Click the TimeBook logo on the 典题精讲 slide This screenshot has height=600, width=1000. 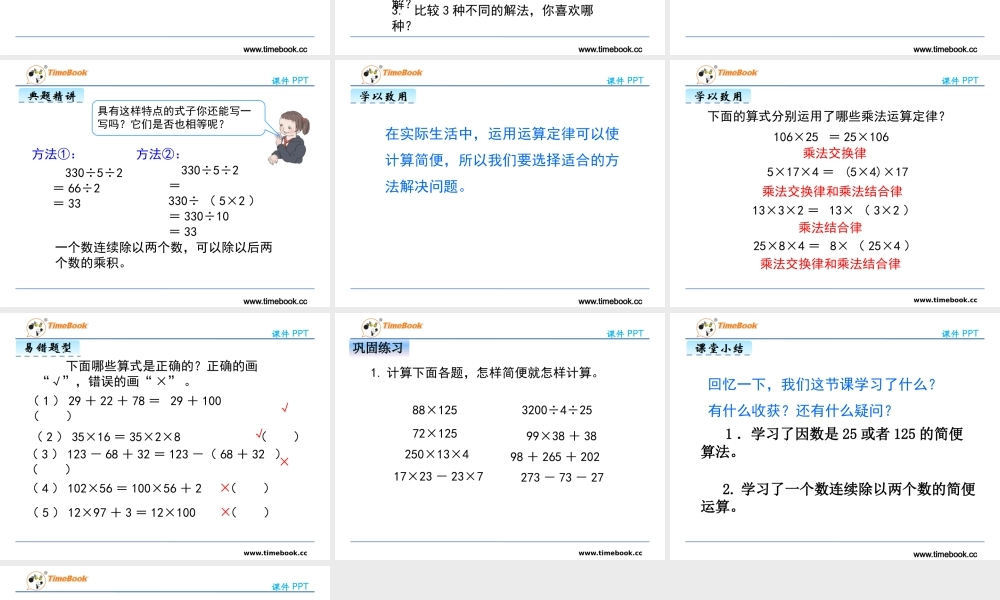[x=57, y=74]
